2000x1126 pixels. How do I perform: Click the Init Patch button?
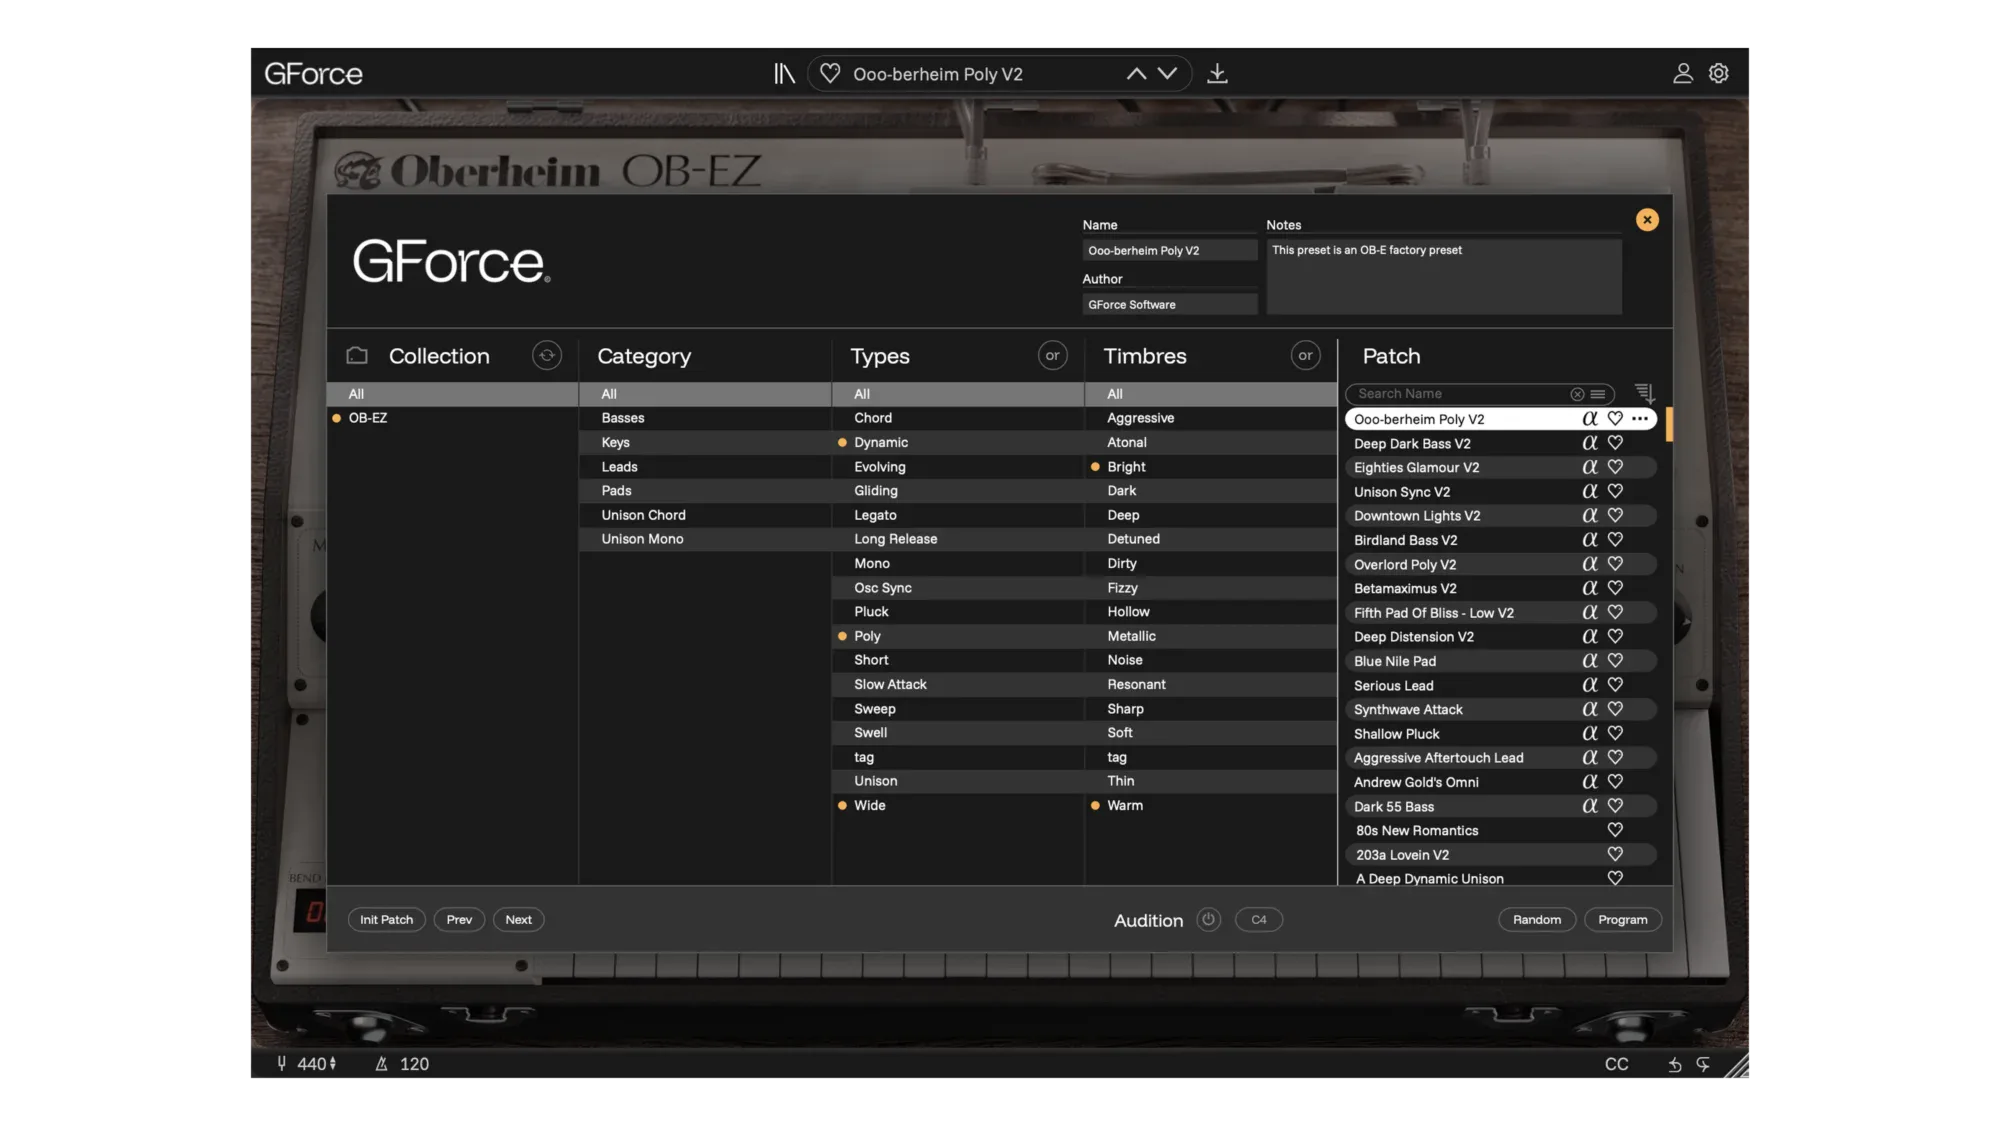[x=387, y=920]
